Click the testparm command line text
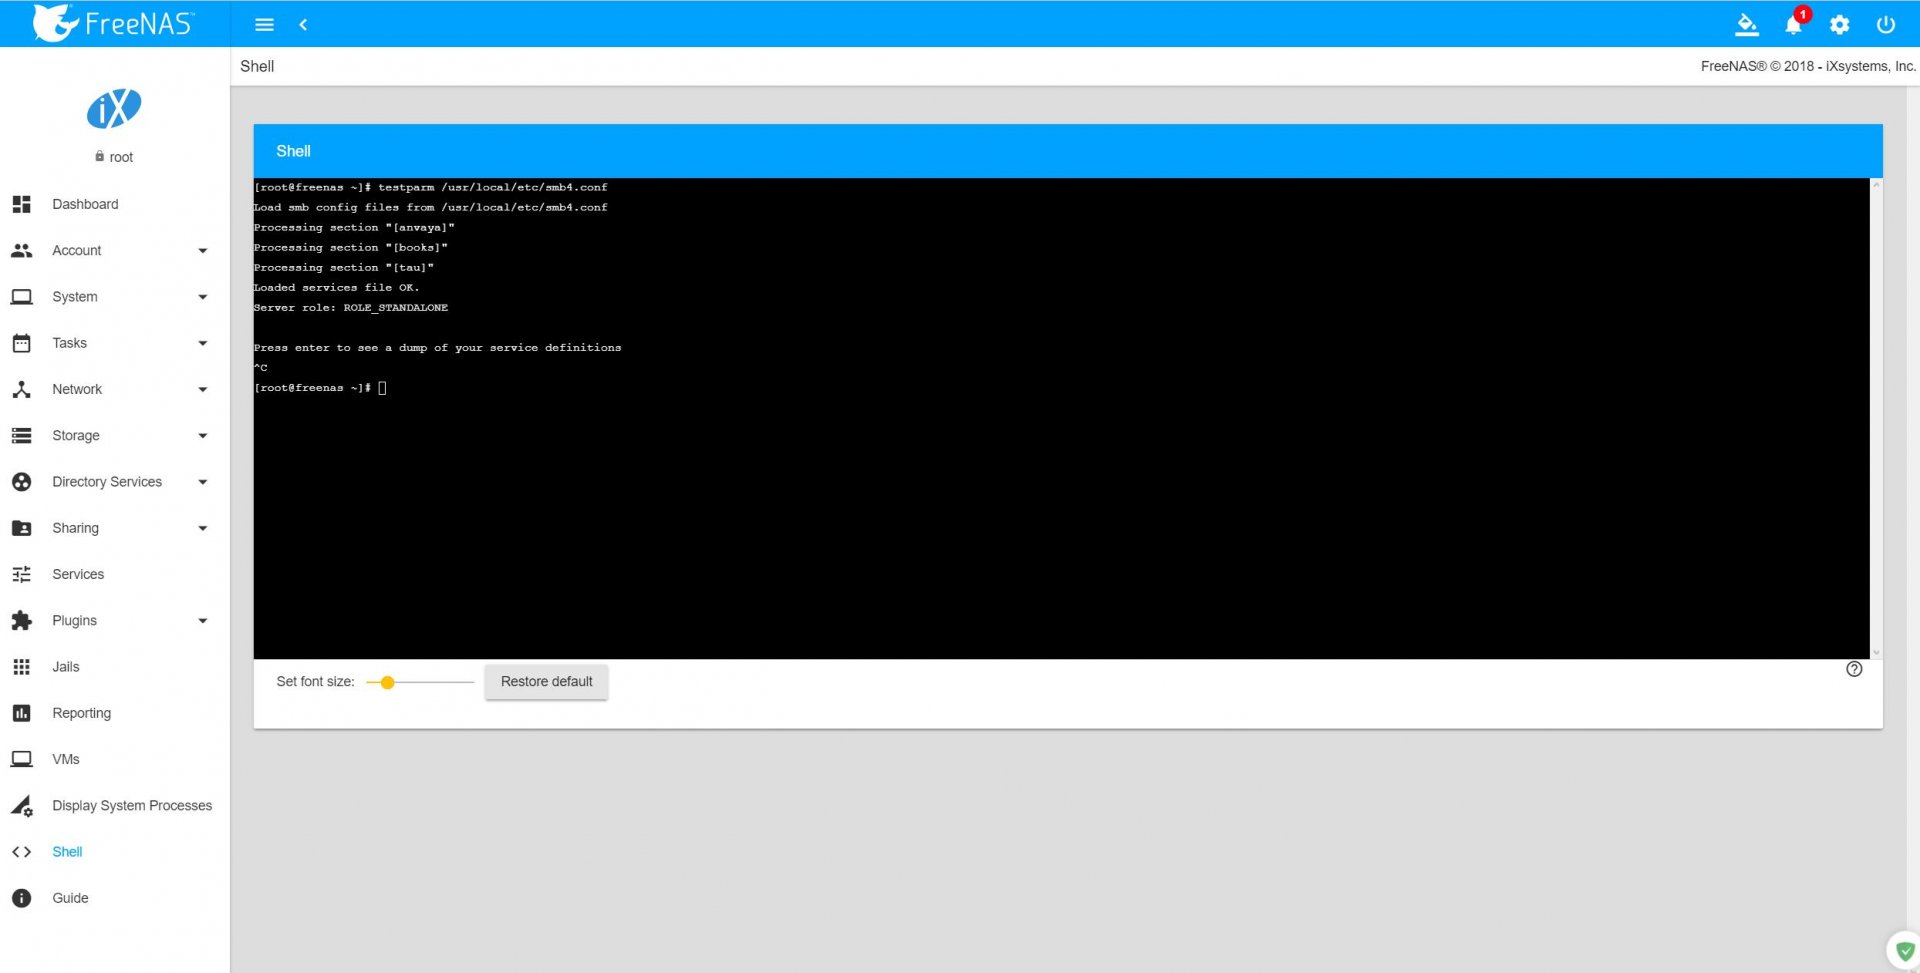This screenshot has height=973, width=1920. click(492, 187)
